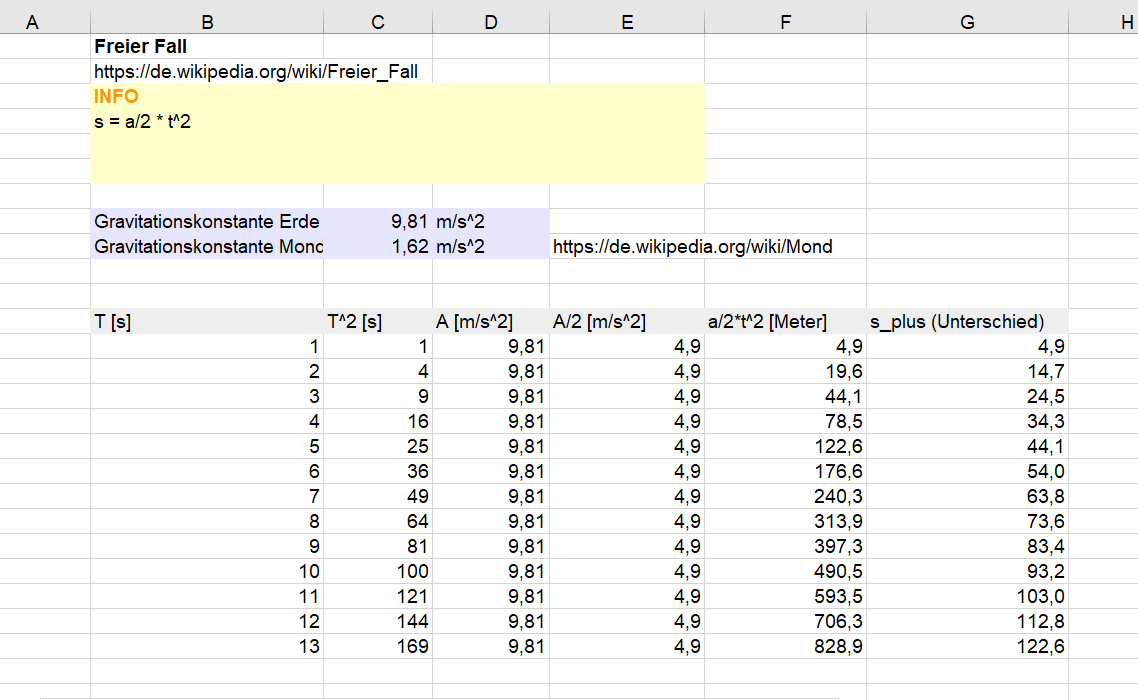Select T value 13 cell
Image resolution: width=1138 pixels, height=700 pixels.
point(207,646)
